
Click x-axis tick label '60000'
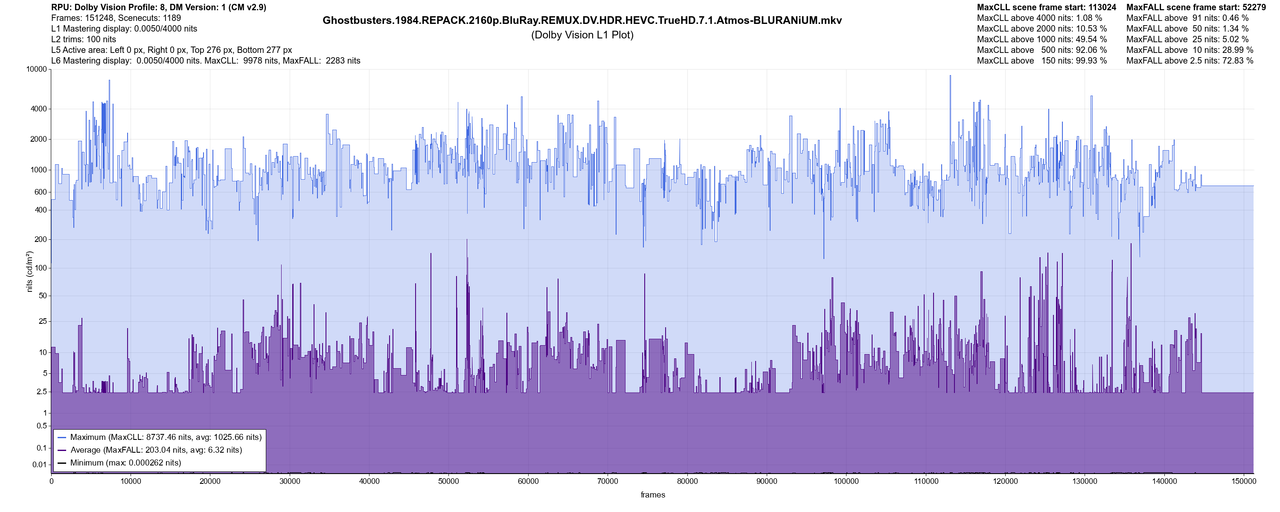click(x=528, y=482)
